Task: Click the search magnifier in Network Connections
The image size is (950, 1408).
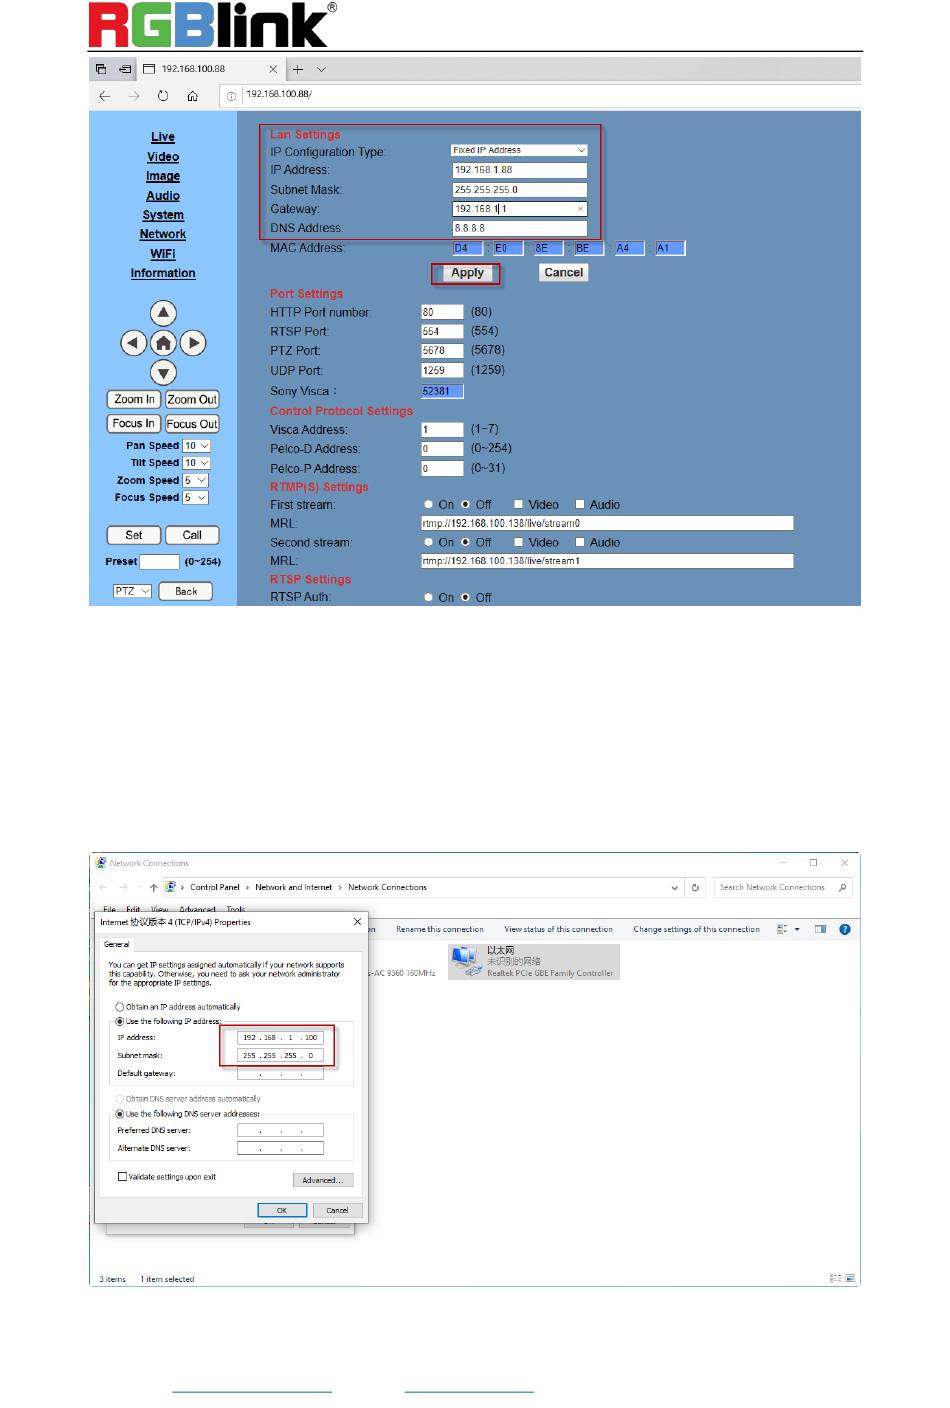Action: tap(842, 887)
